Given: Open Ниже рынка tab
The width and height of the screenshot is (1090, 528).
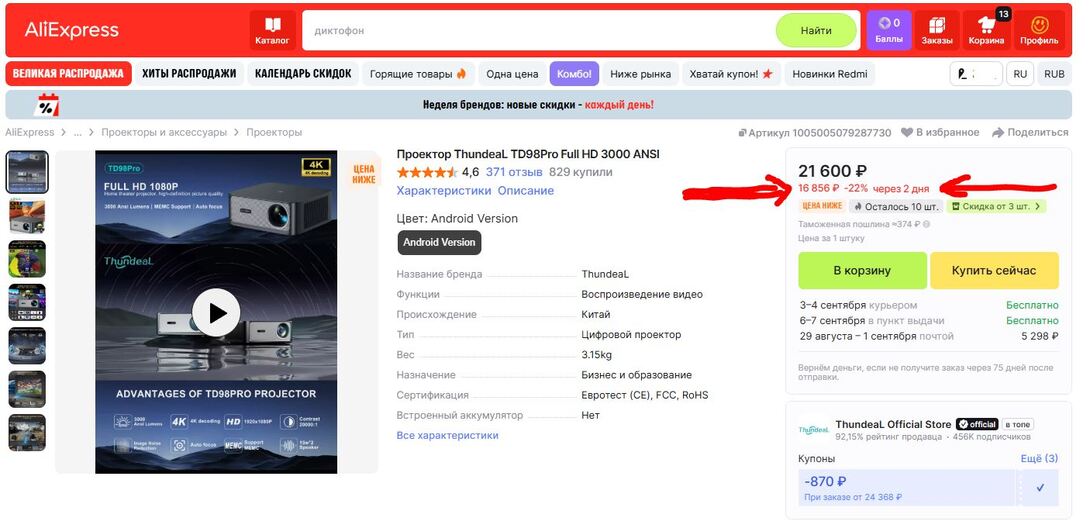Looking at the screenshot, I should point(640,74).
